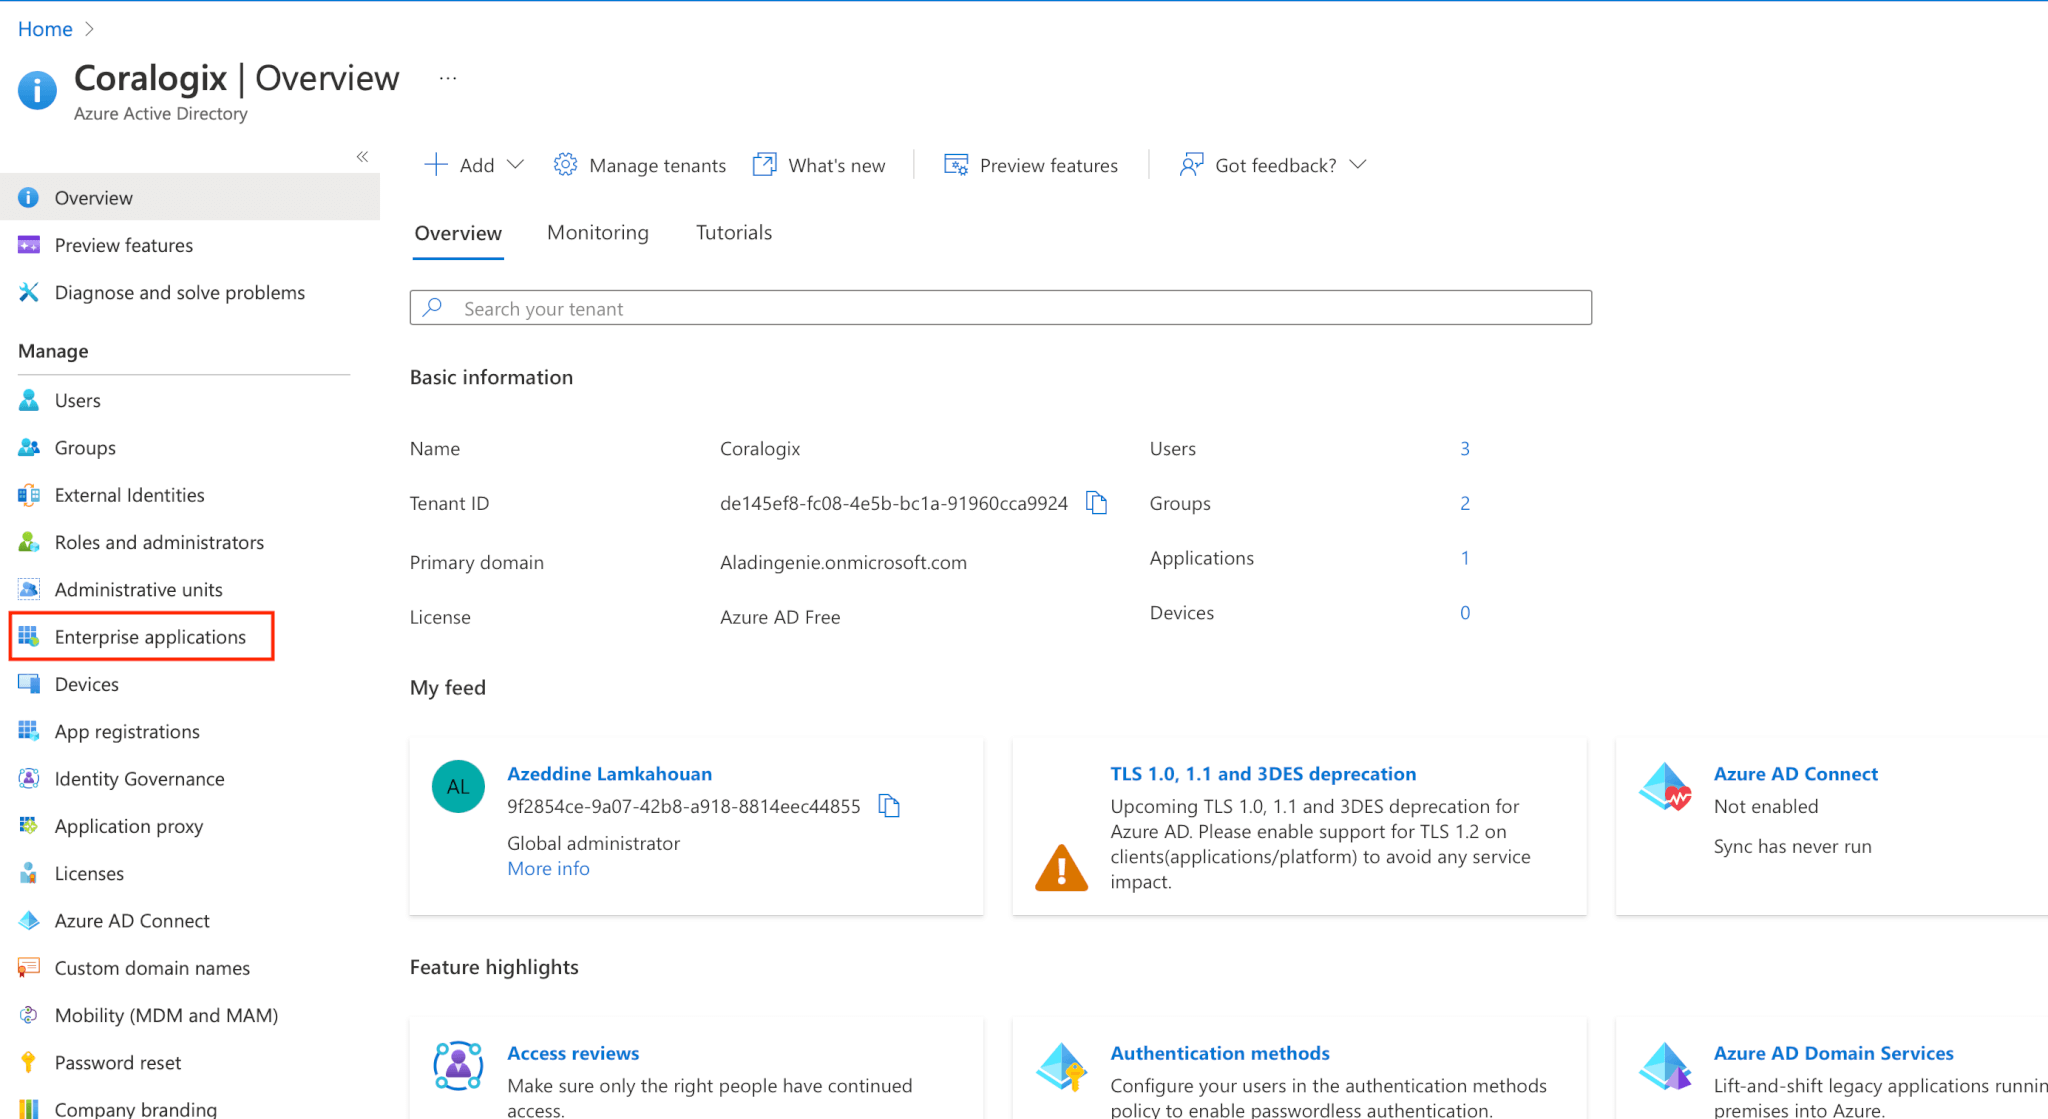Click the Administrative units icon

[29, 589]
